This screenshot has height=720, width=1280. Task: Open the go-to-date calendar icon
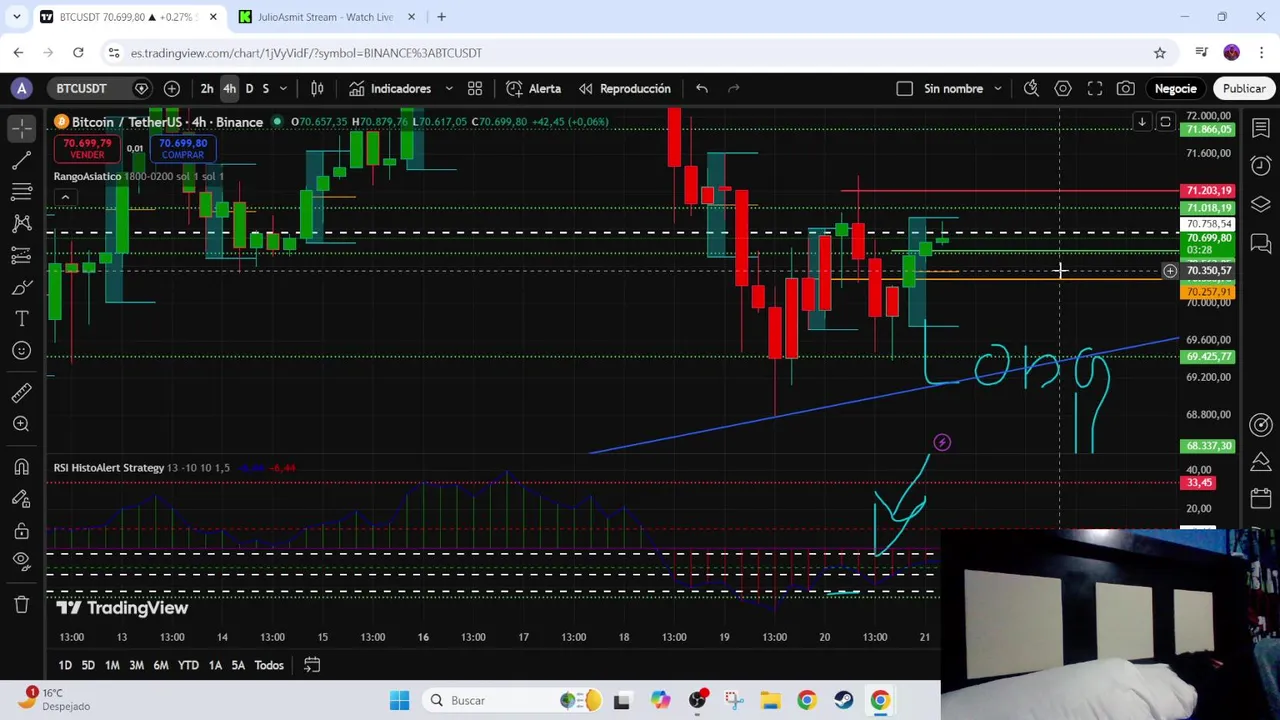tap(312, 665)
